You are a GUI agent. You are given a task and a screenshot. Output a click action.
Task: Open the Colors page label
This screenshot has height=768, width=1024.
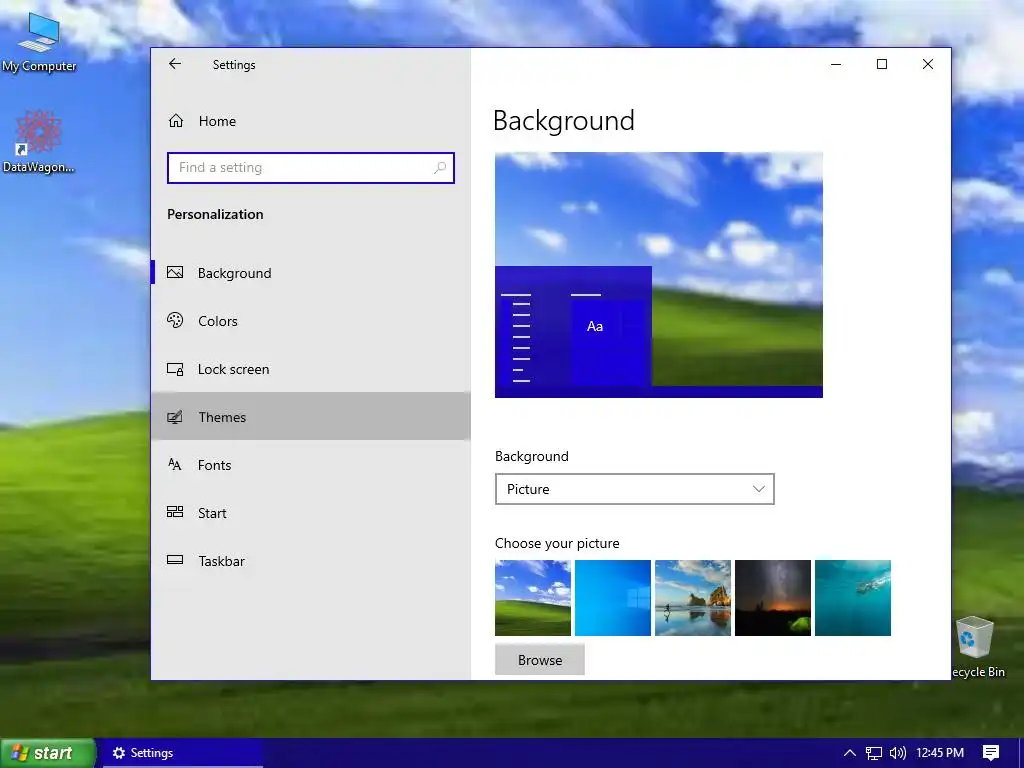coord(218,321)
